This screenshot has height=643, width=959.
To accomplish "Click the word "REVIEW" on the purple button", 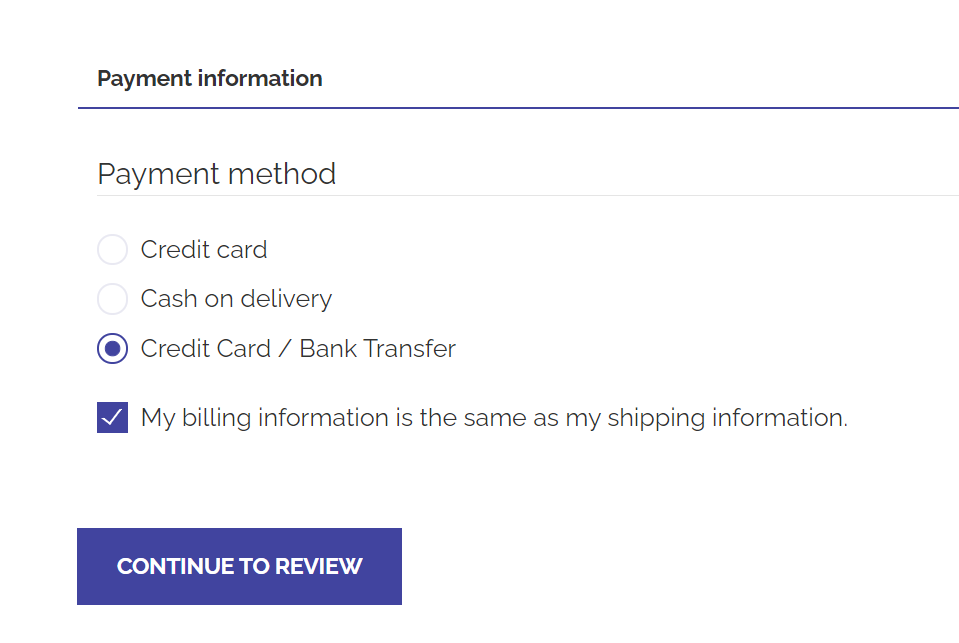I will click(x=319, y=567).
